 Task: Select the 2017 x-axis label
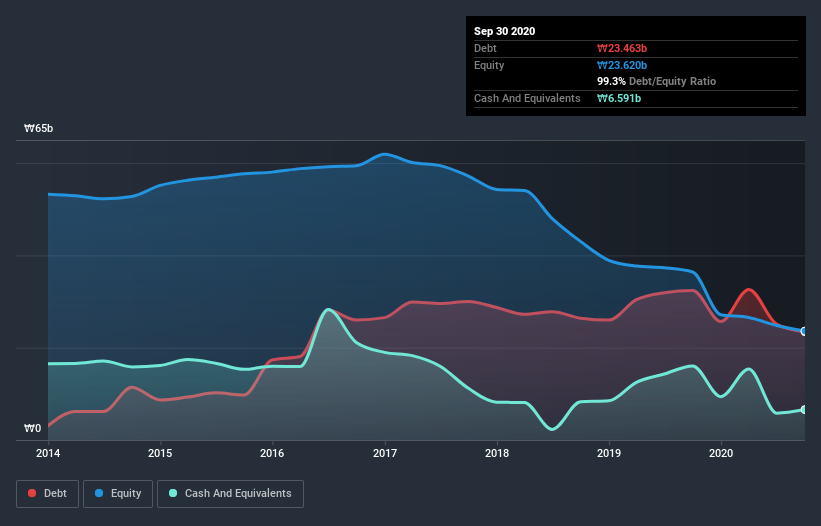(x=384, y=453)
